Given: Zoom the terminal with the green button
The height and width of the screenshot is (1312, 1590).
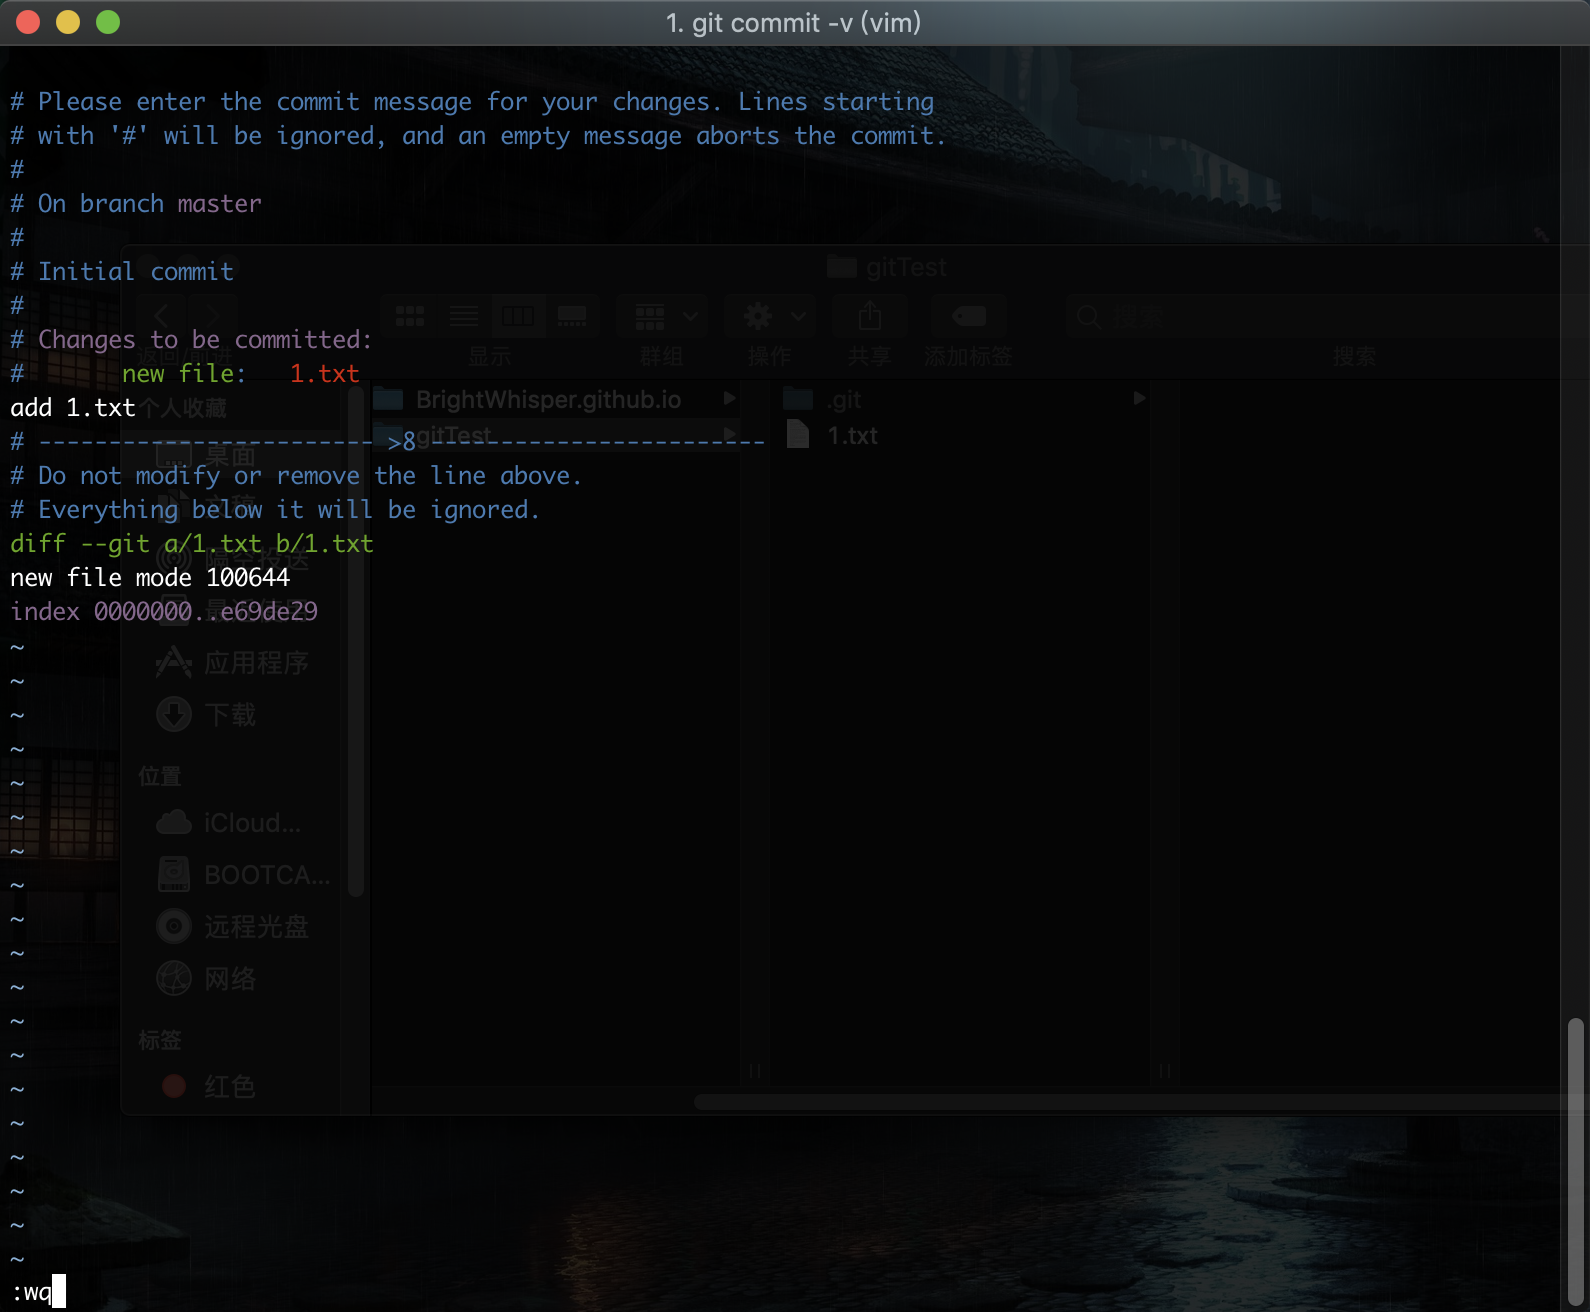Looking at the screenshot, I should (108, 22).
